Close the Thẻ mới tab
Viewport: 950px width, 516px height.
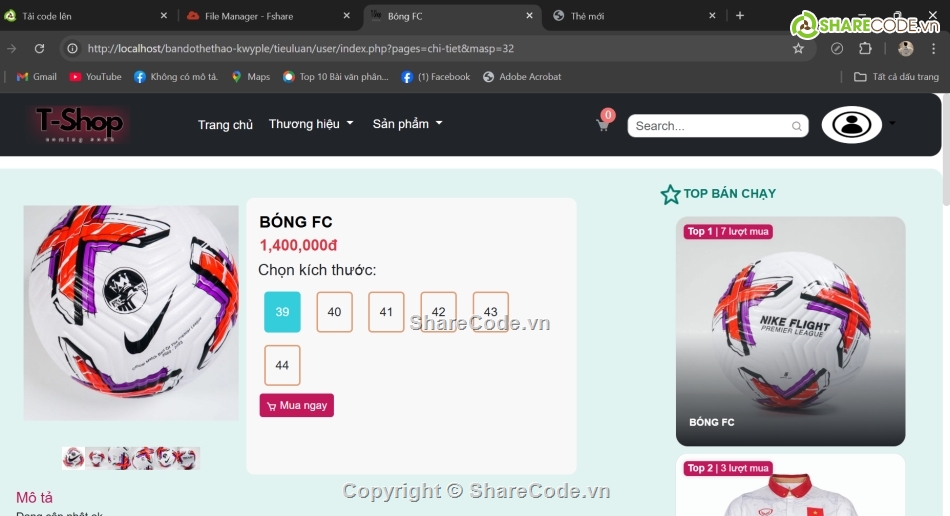pyautogui.click(x=712, y=16)
